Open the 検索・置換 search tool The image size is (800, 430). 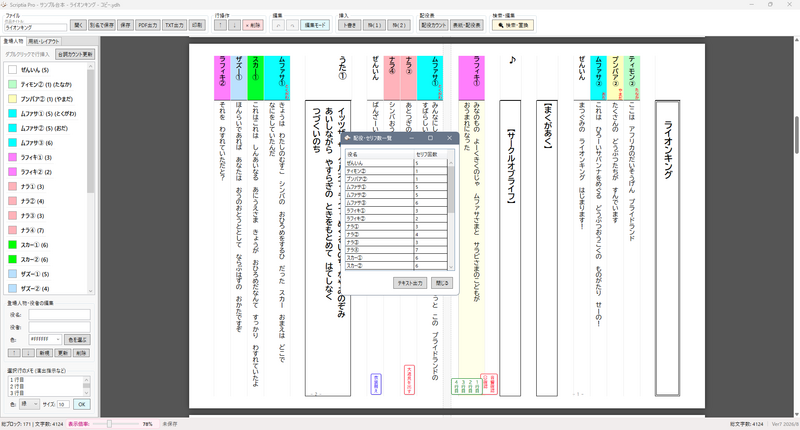(513, 25)
